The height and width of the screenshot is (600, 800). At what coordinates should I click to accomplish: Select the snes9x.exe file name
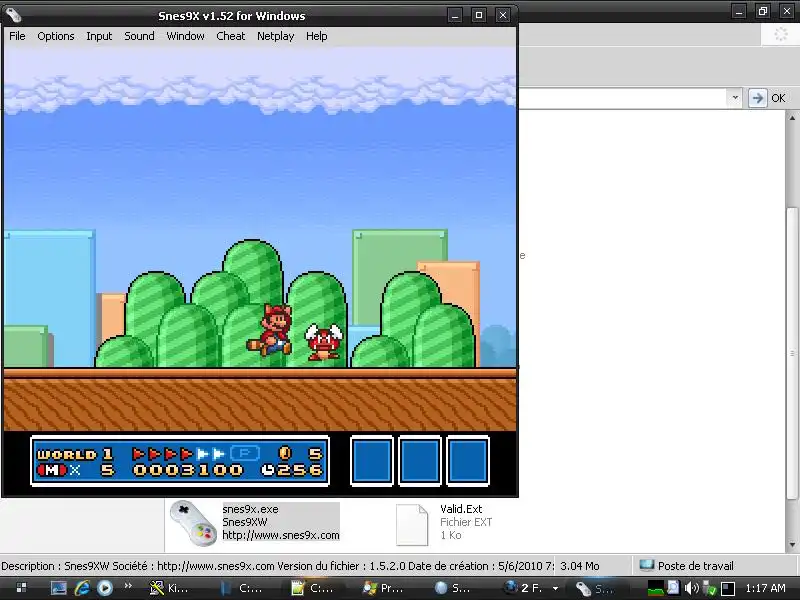pyautogui.click(x=251, y=509)
